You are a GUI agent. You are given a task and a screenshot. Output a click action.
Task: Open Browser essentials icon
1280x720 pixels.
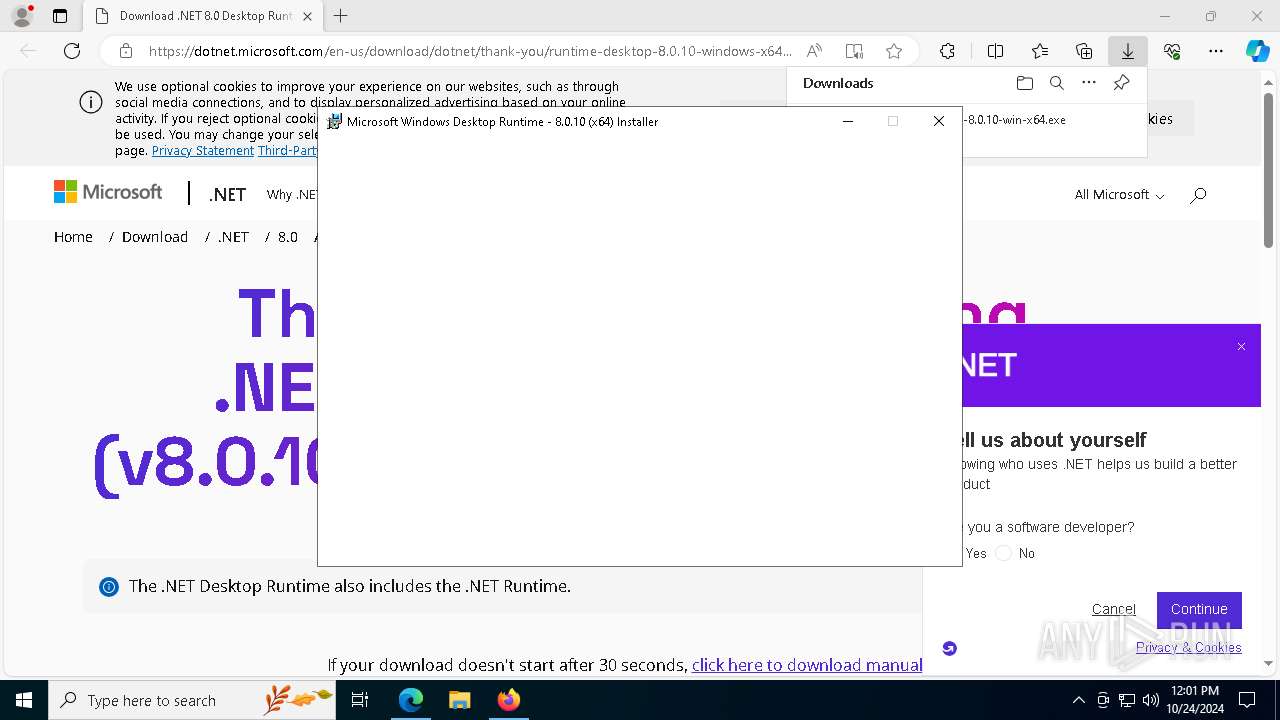coord(1172,51)
